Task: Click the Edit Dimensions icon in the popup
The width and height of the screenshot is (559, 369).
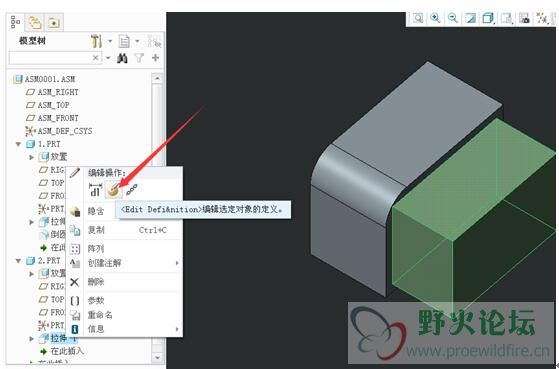Action: pos(95,190)
